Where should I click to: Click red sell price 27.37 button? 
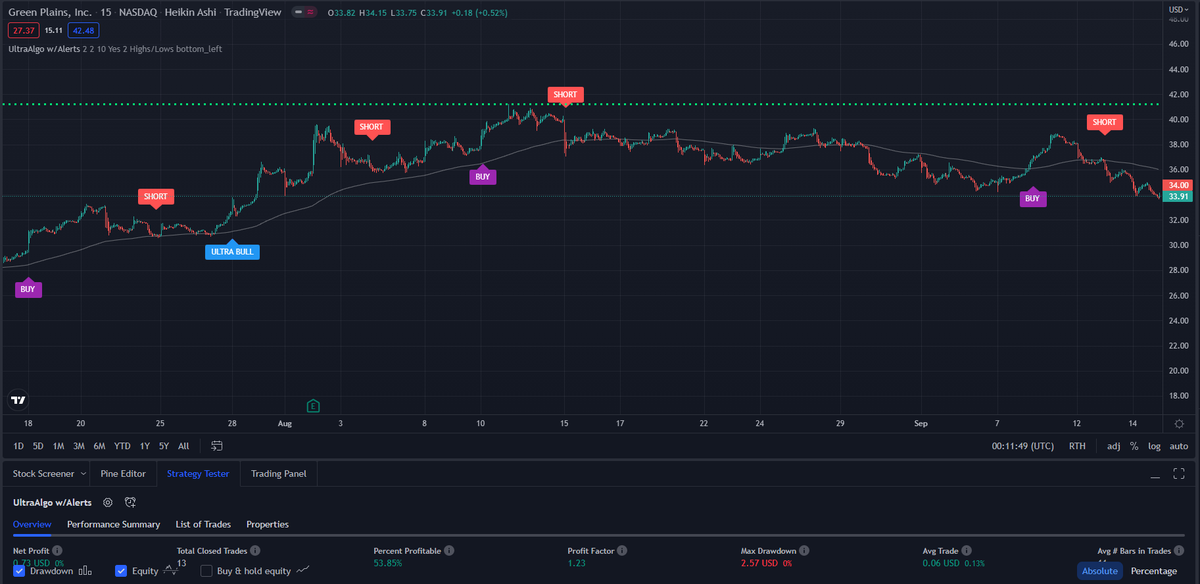tap(23, 30)
